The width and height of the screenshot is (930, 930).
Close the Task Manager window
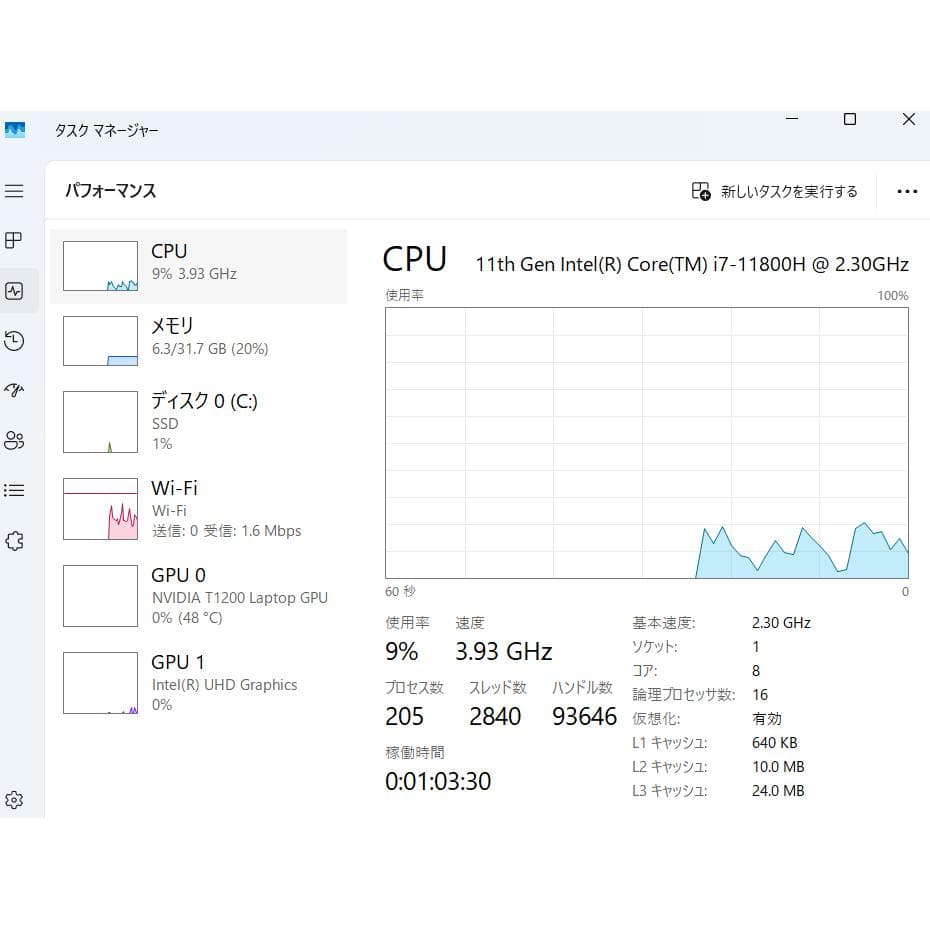(908, 119)
